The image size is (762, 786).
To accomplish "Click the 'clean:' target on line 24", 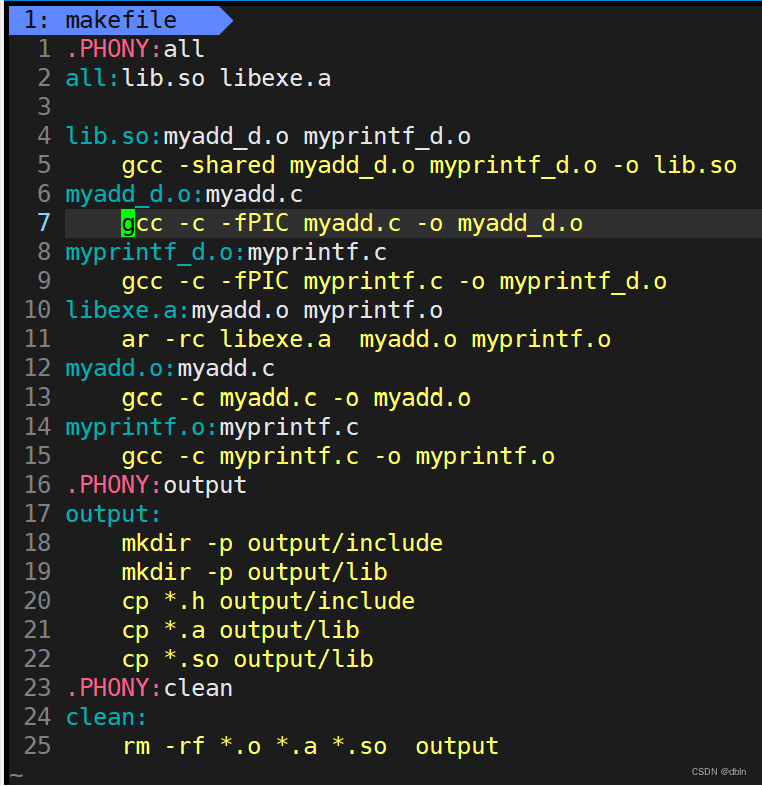I will coord(106,717).
